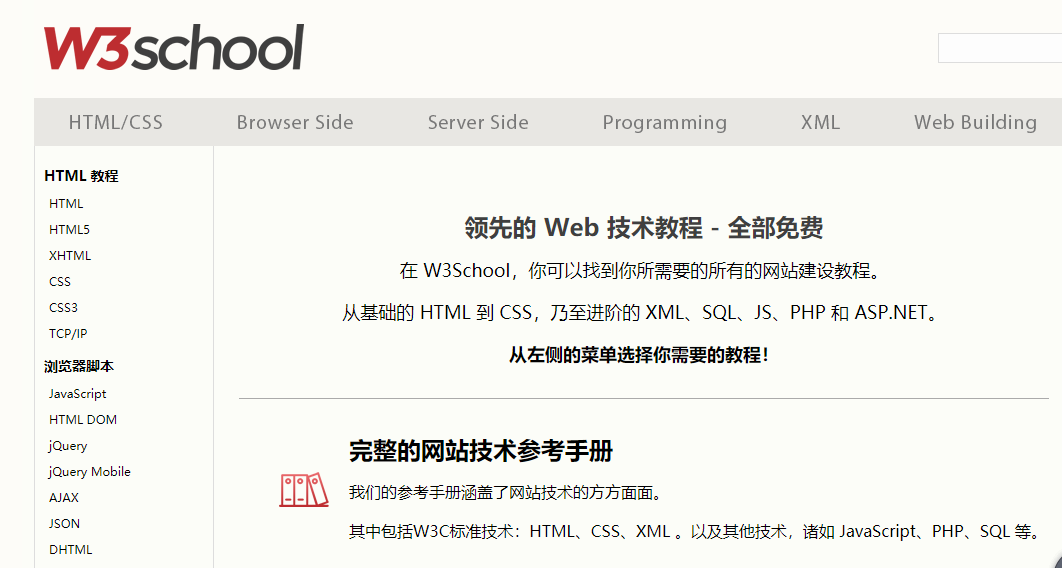Open the Browser Side navigation tab
The image size is (1062, 568).
tap(295, 123)
